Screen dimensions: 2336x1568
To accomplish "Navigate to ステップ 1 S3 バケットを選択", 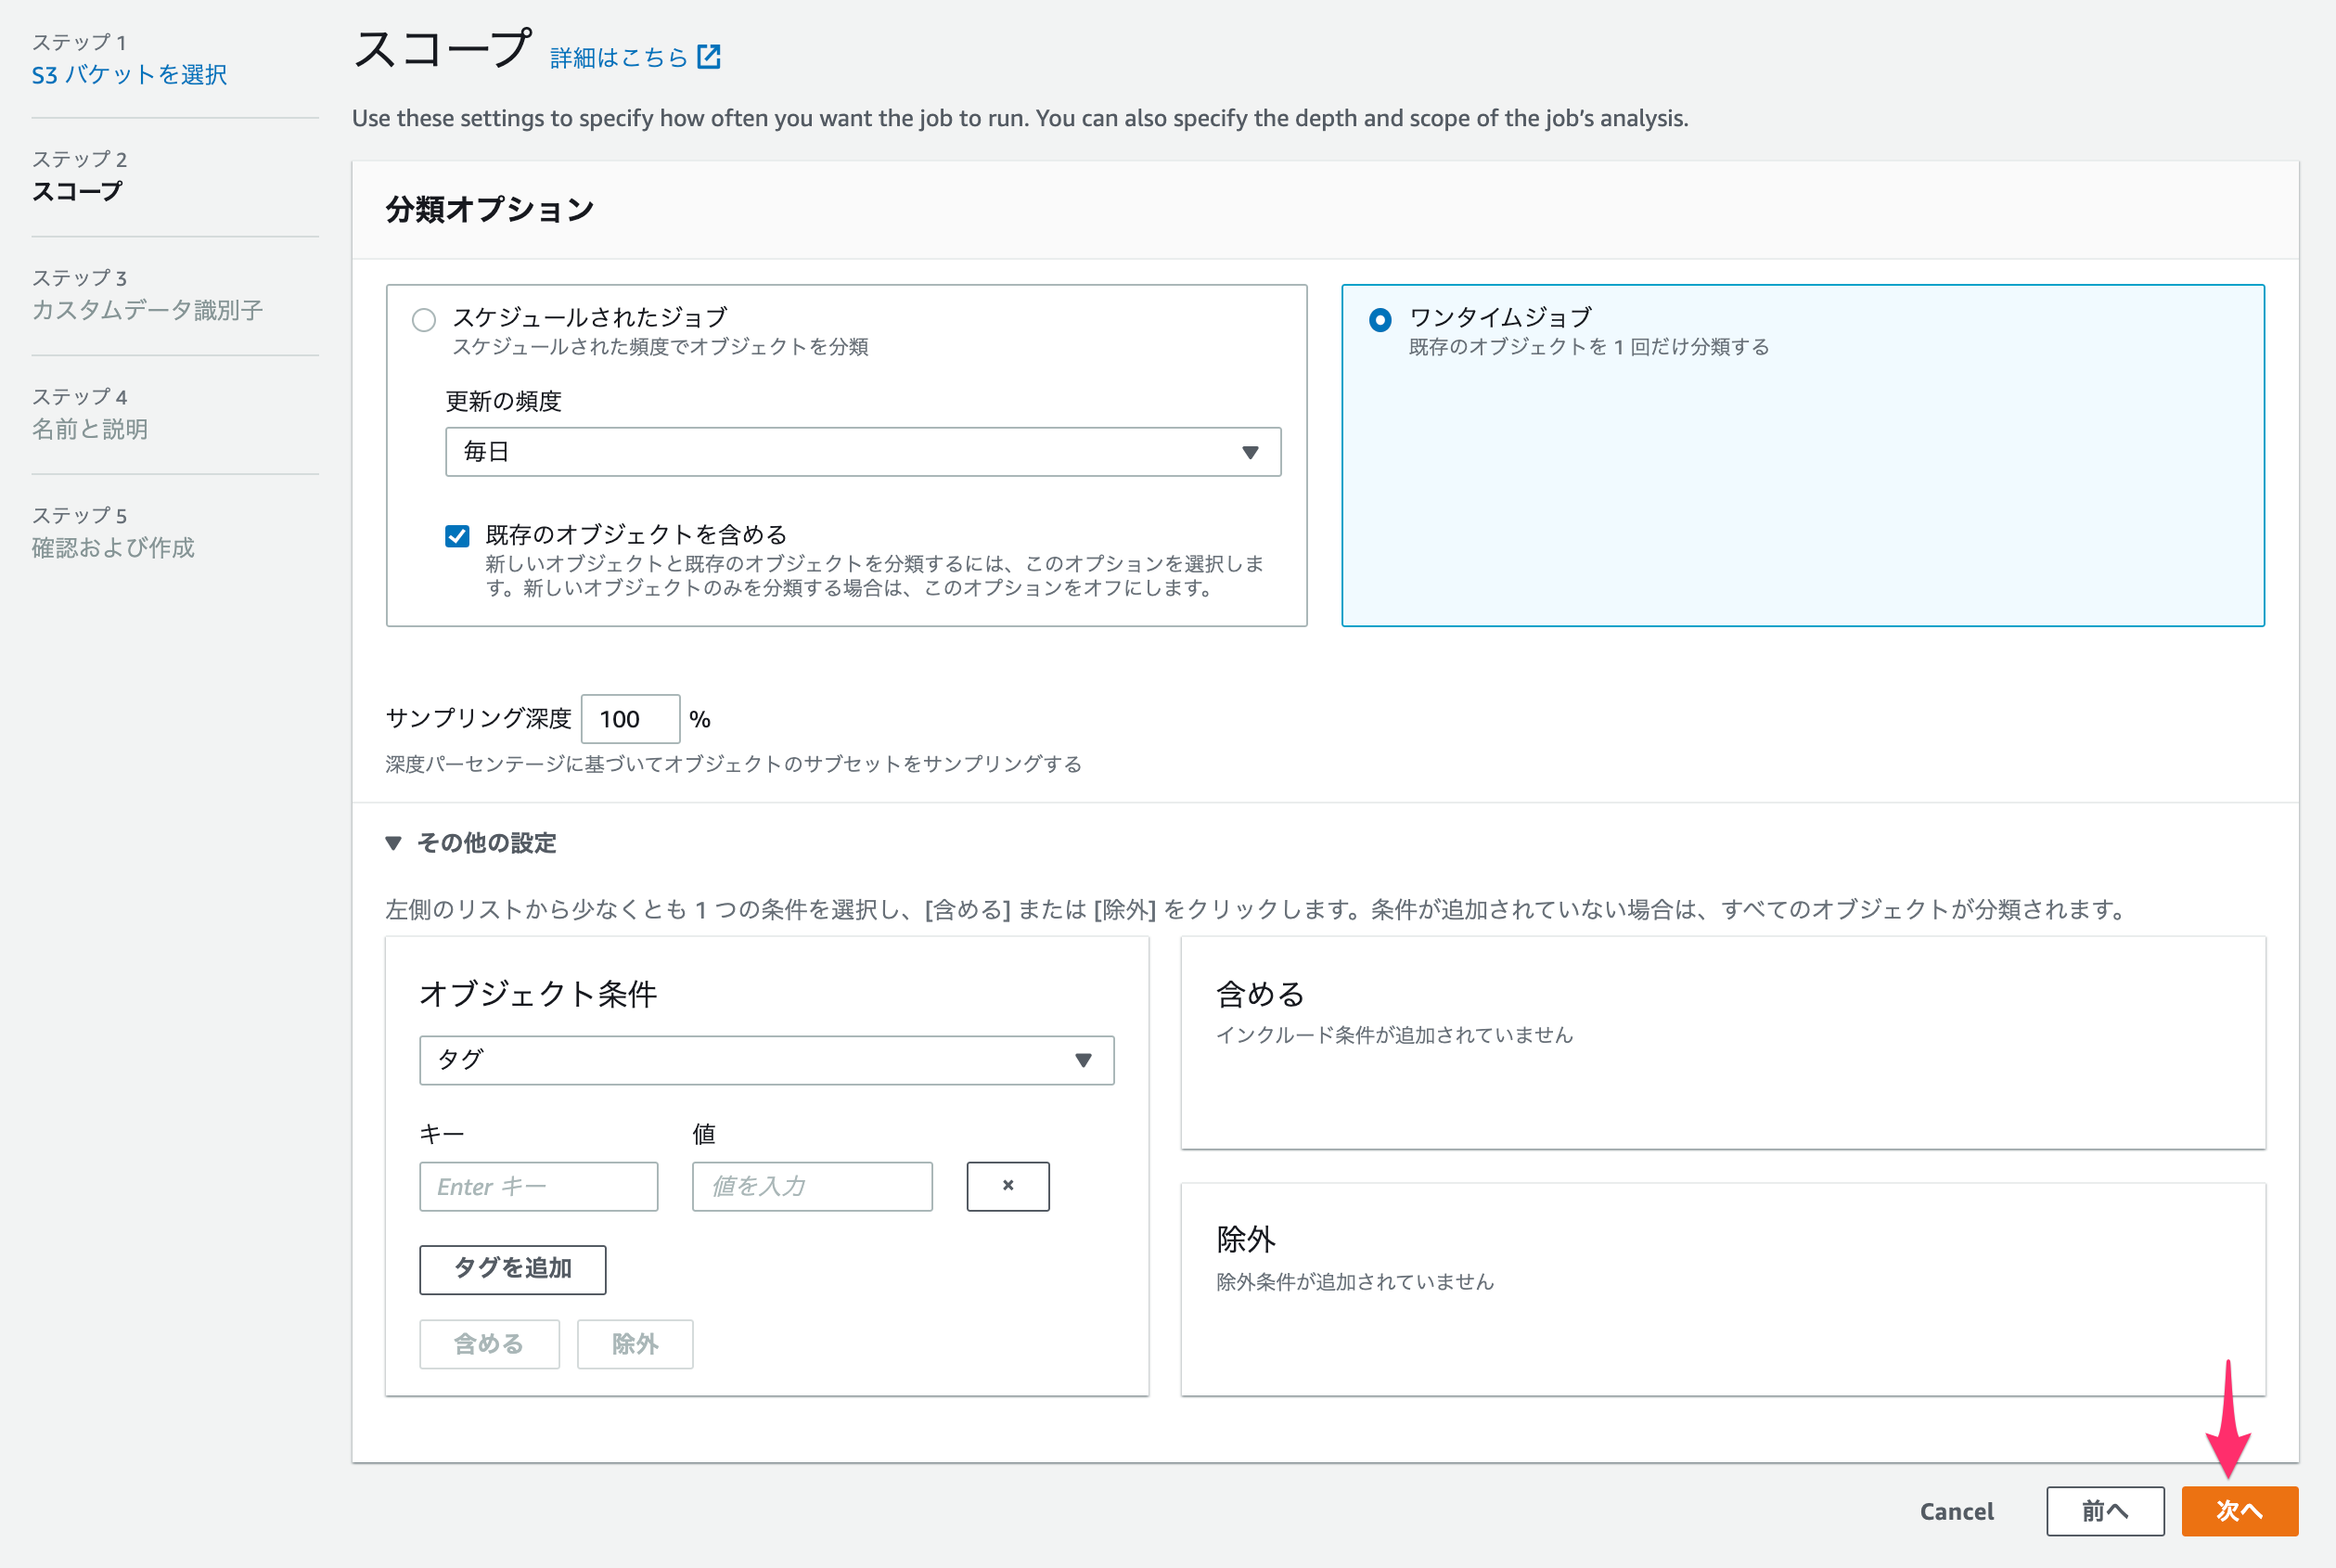I will 129,74.
